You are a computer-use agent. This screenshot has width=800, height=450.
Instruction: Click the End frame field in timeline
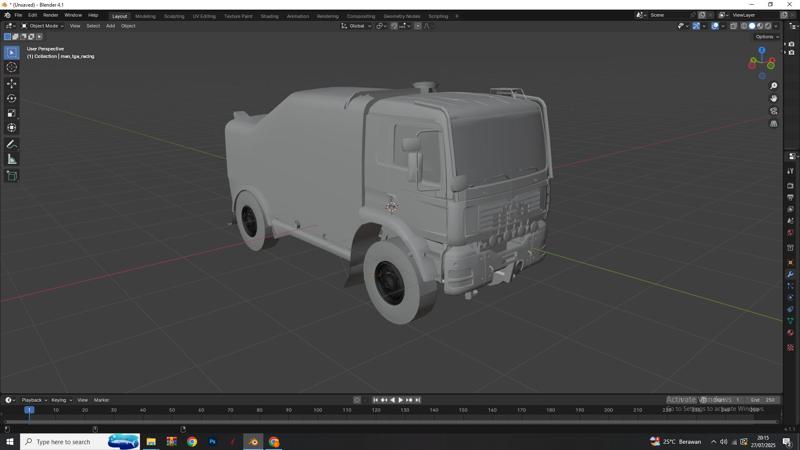pyautogui.click(x=763, y=400)
